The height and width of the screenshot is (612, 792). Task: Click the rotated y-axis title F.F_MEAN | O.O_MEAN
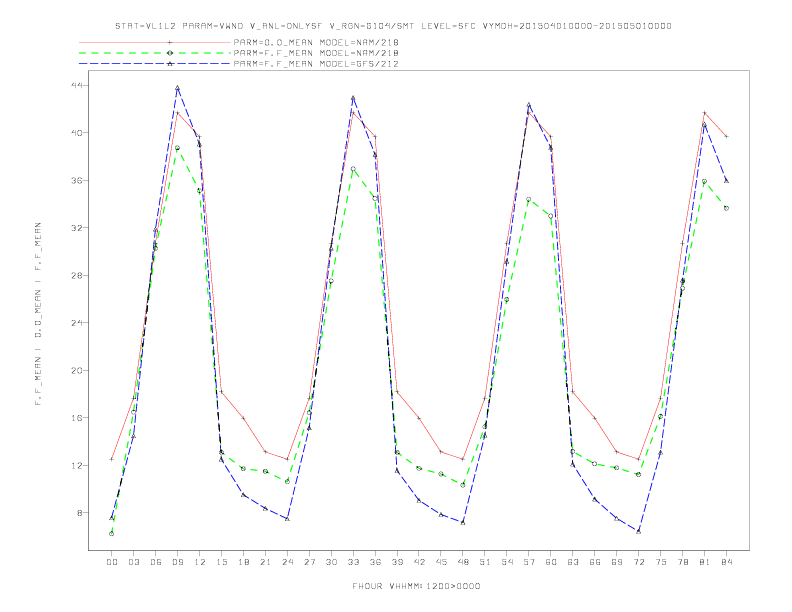[x=38, y=314]
